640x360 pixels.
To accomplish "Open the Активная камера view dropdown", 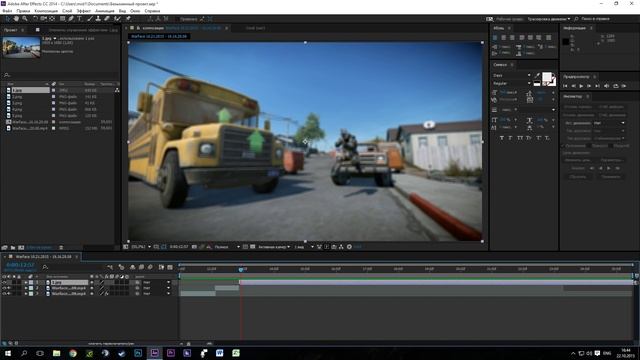I will point(274,247).
